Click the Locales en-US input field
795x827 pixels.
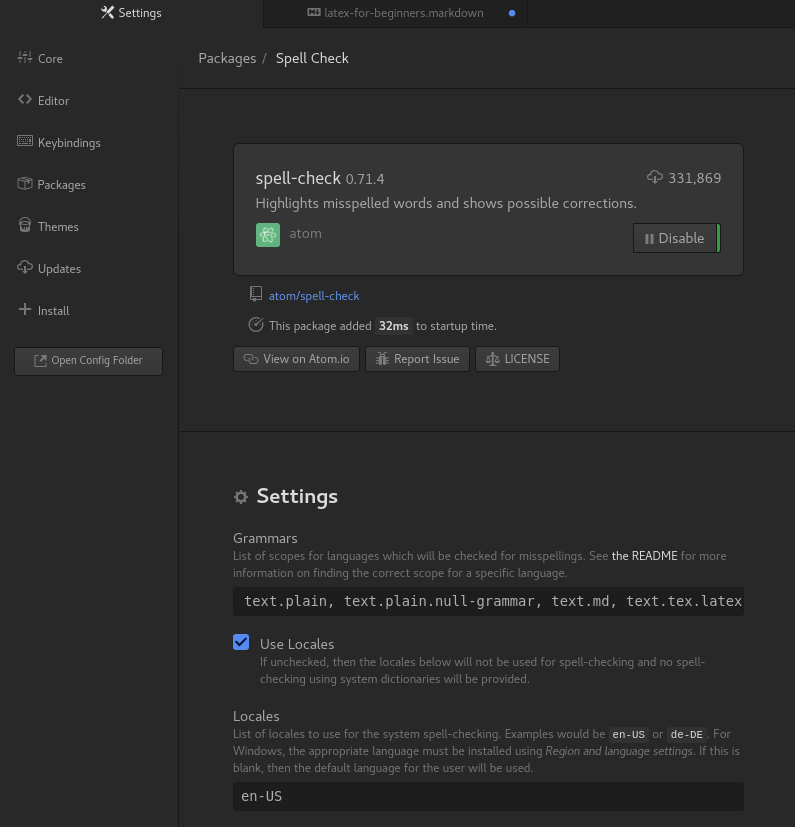[x=489, y=796]
